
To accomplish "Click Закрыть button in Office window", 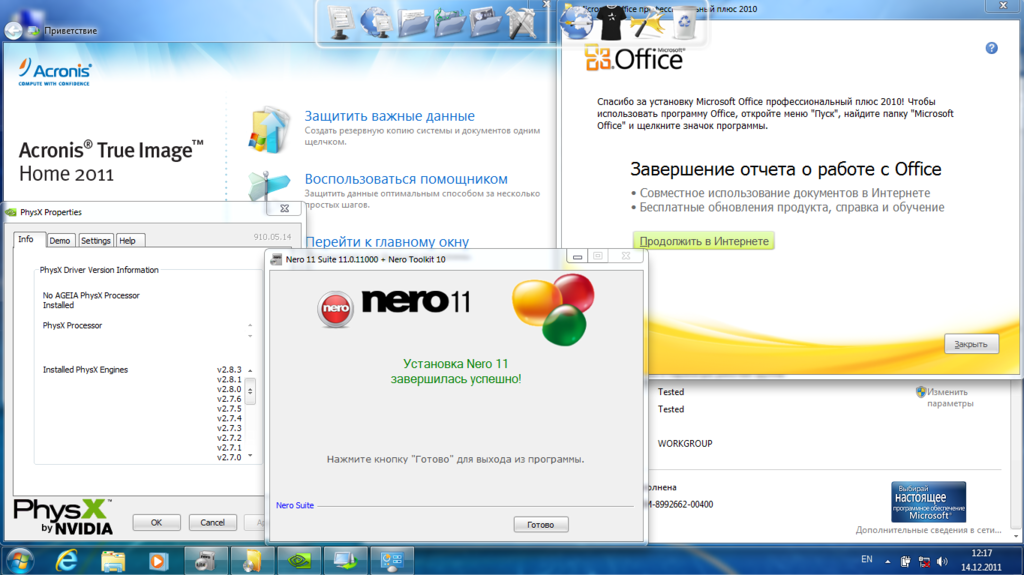I will pyautogui.click(x=971, y=344).
